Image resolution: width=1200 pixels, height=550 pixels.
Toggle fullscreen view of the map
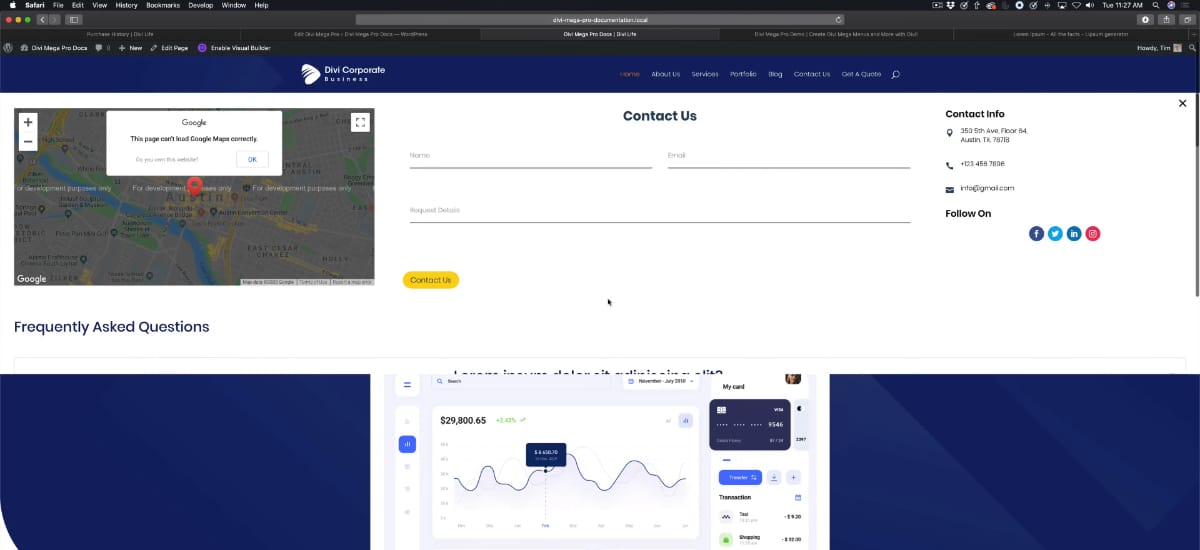coord(360,122)
